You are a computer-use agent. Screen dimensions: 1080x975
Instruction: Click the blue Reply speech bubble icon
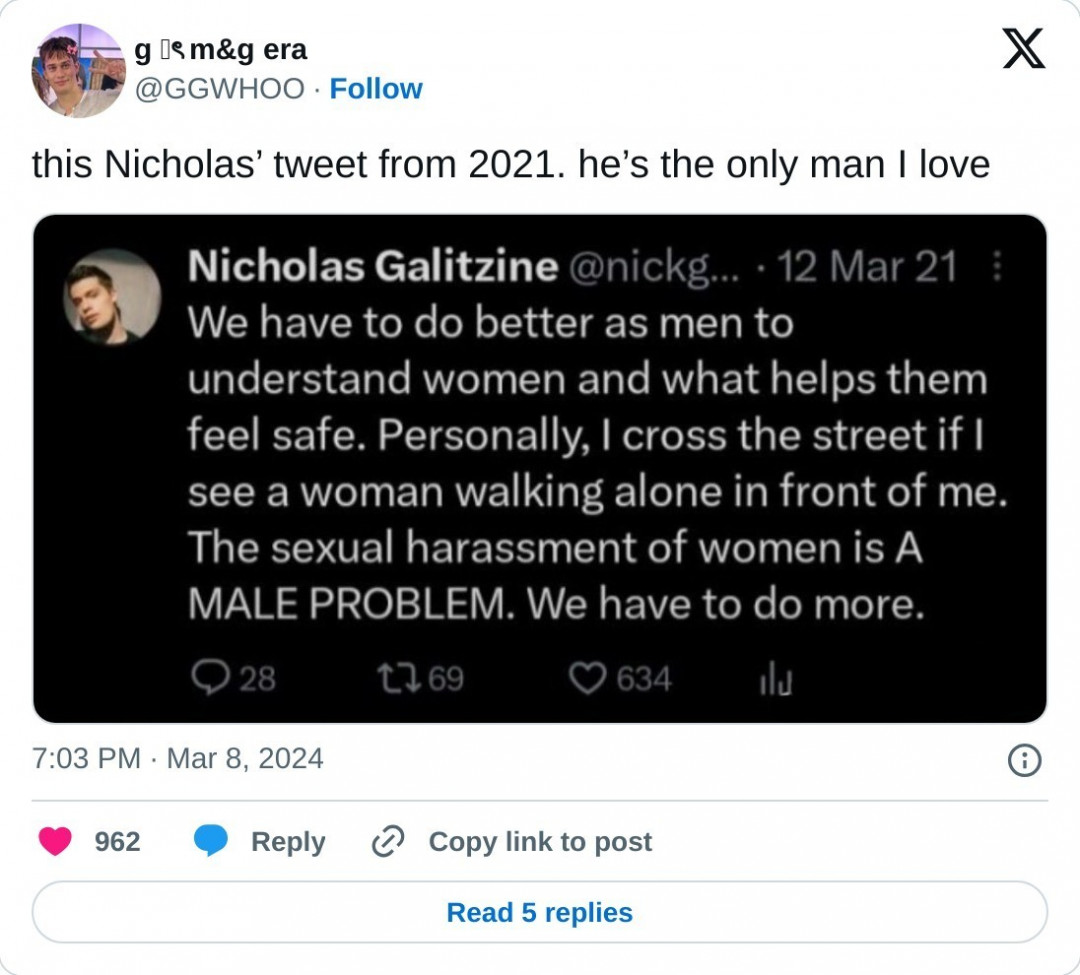click(210, 842)
